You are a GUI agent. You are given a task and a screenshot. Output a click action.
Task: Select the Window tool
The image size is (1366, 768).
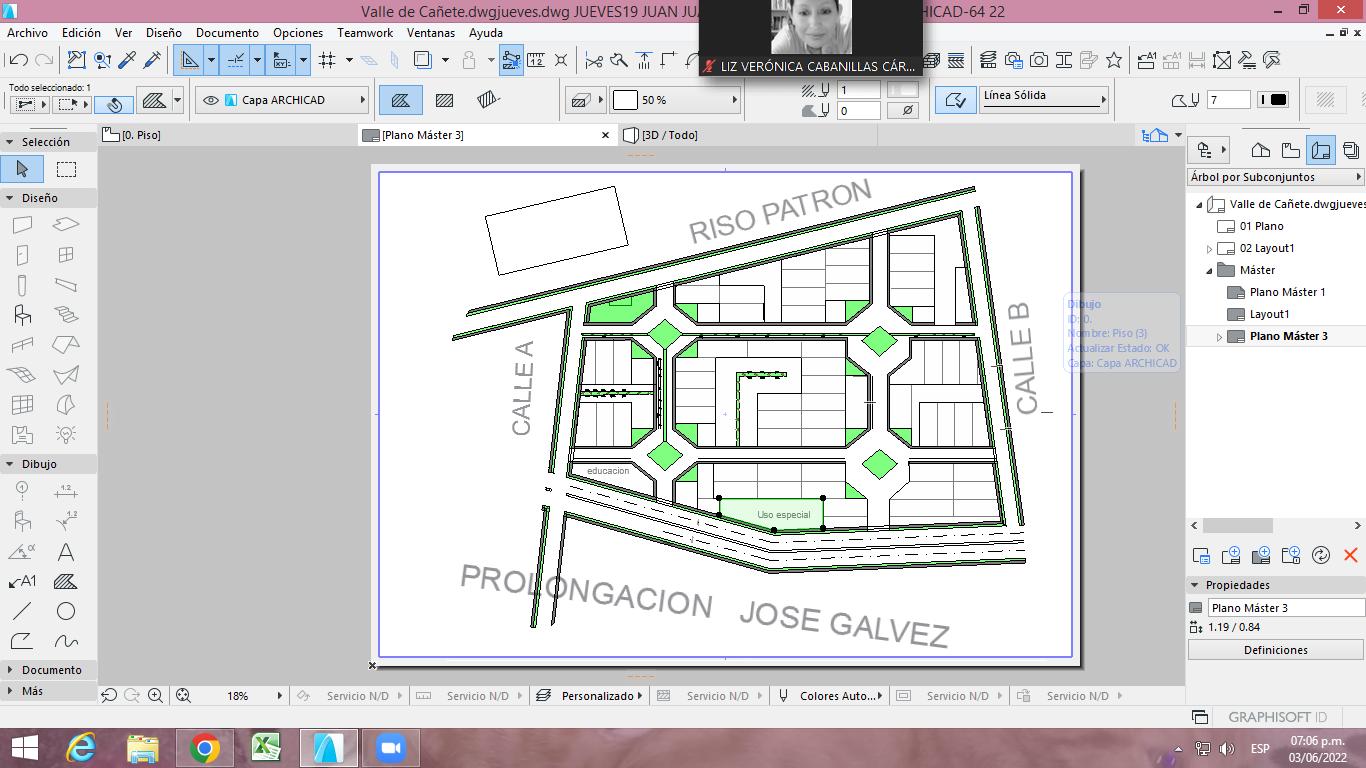click(x=66, y=255)
